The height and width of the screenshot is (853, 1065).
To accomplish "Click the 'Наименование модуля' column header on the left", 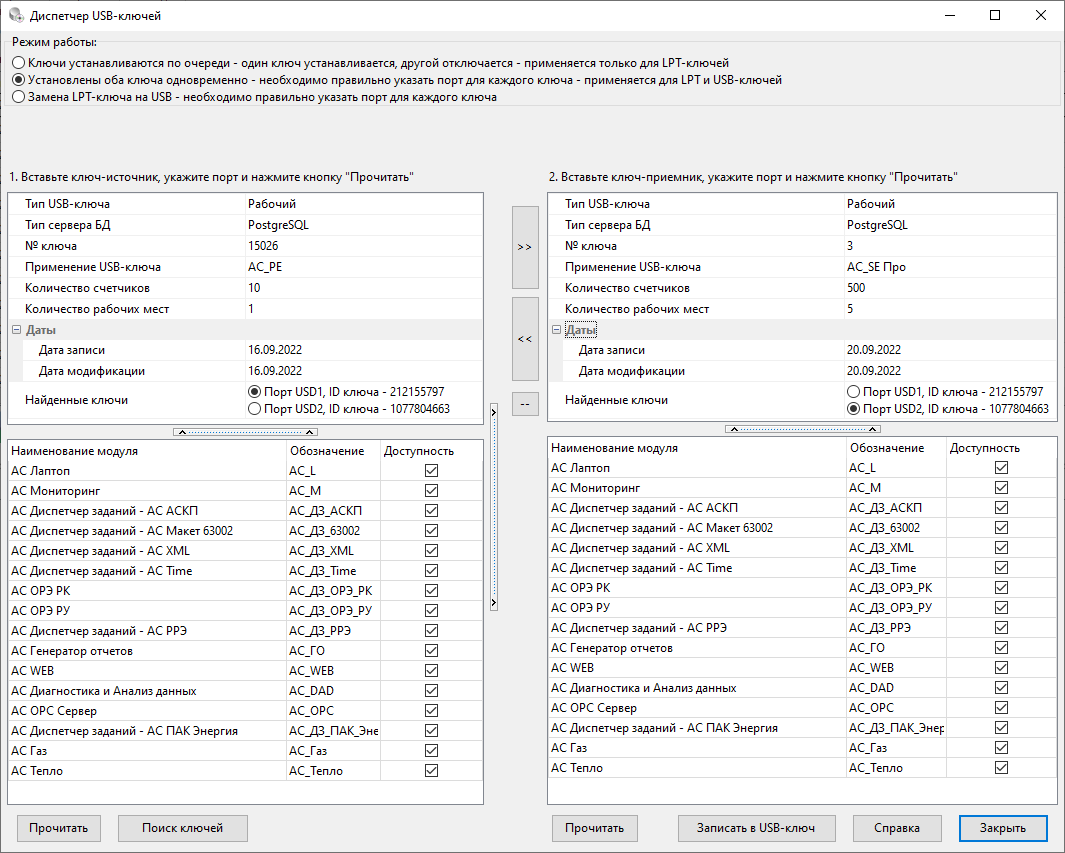I will pos(145,450).
